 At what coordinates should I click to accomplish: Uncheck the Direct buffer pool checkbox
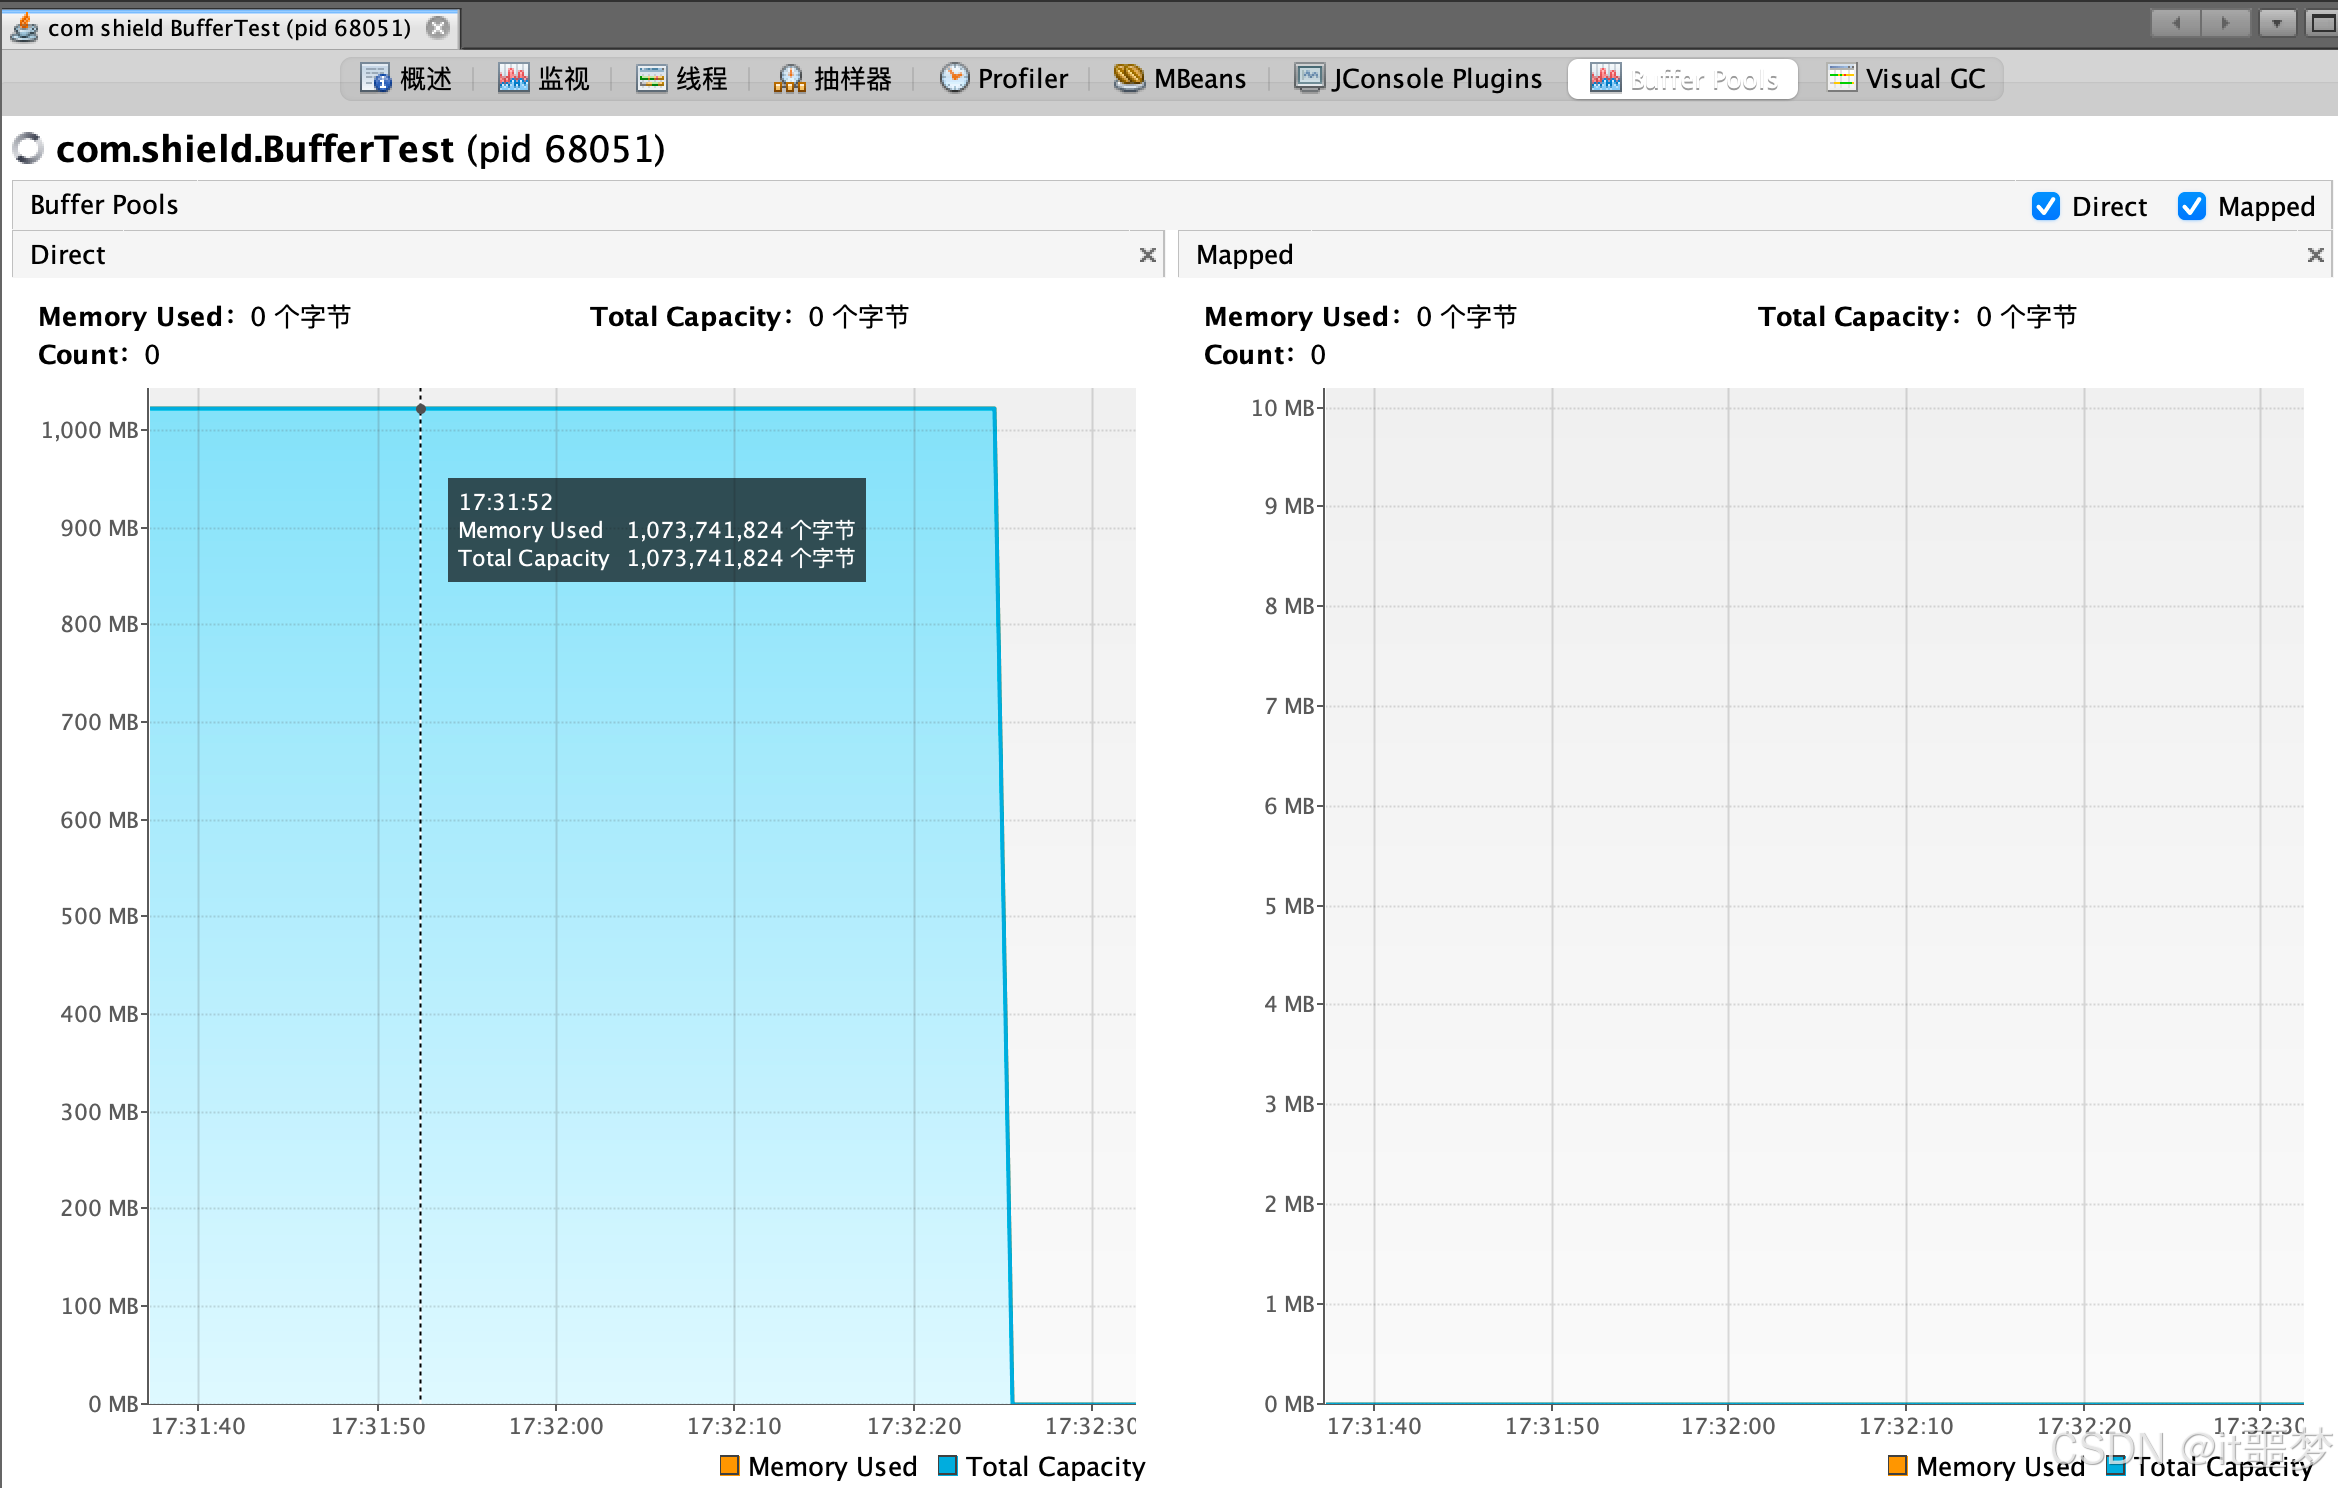click(2046, 206)
